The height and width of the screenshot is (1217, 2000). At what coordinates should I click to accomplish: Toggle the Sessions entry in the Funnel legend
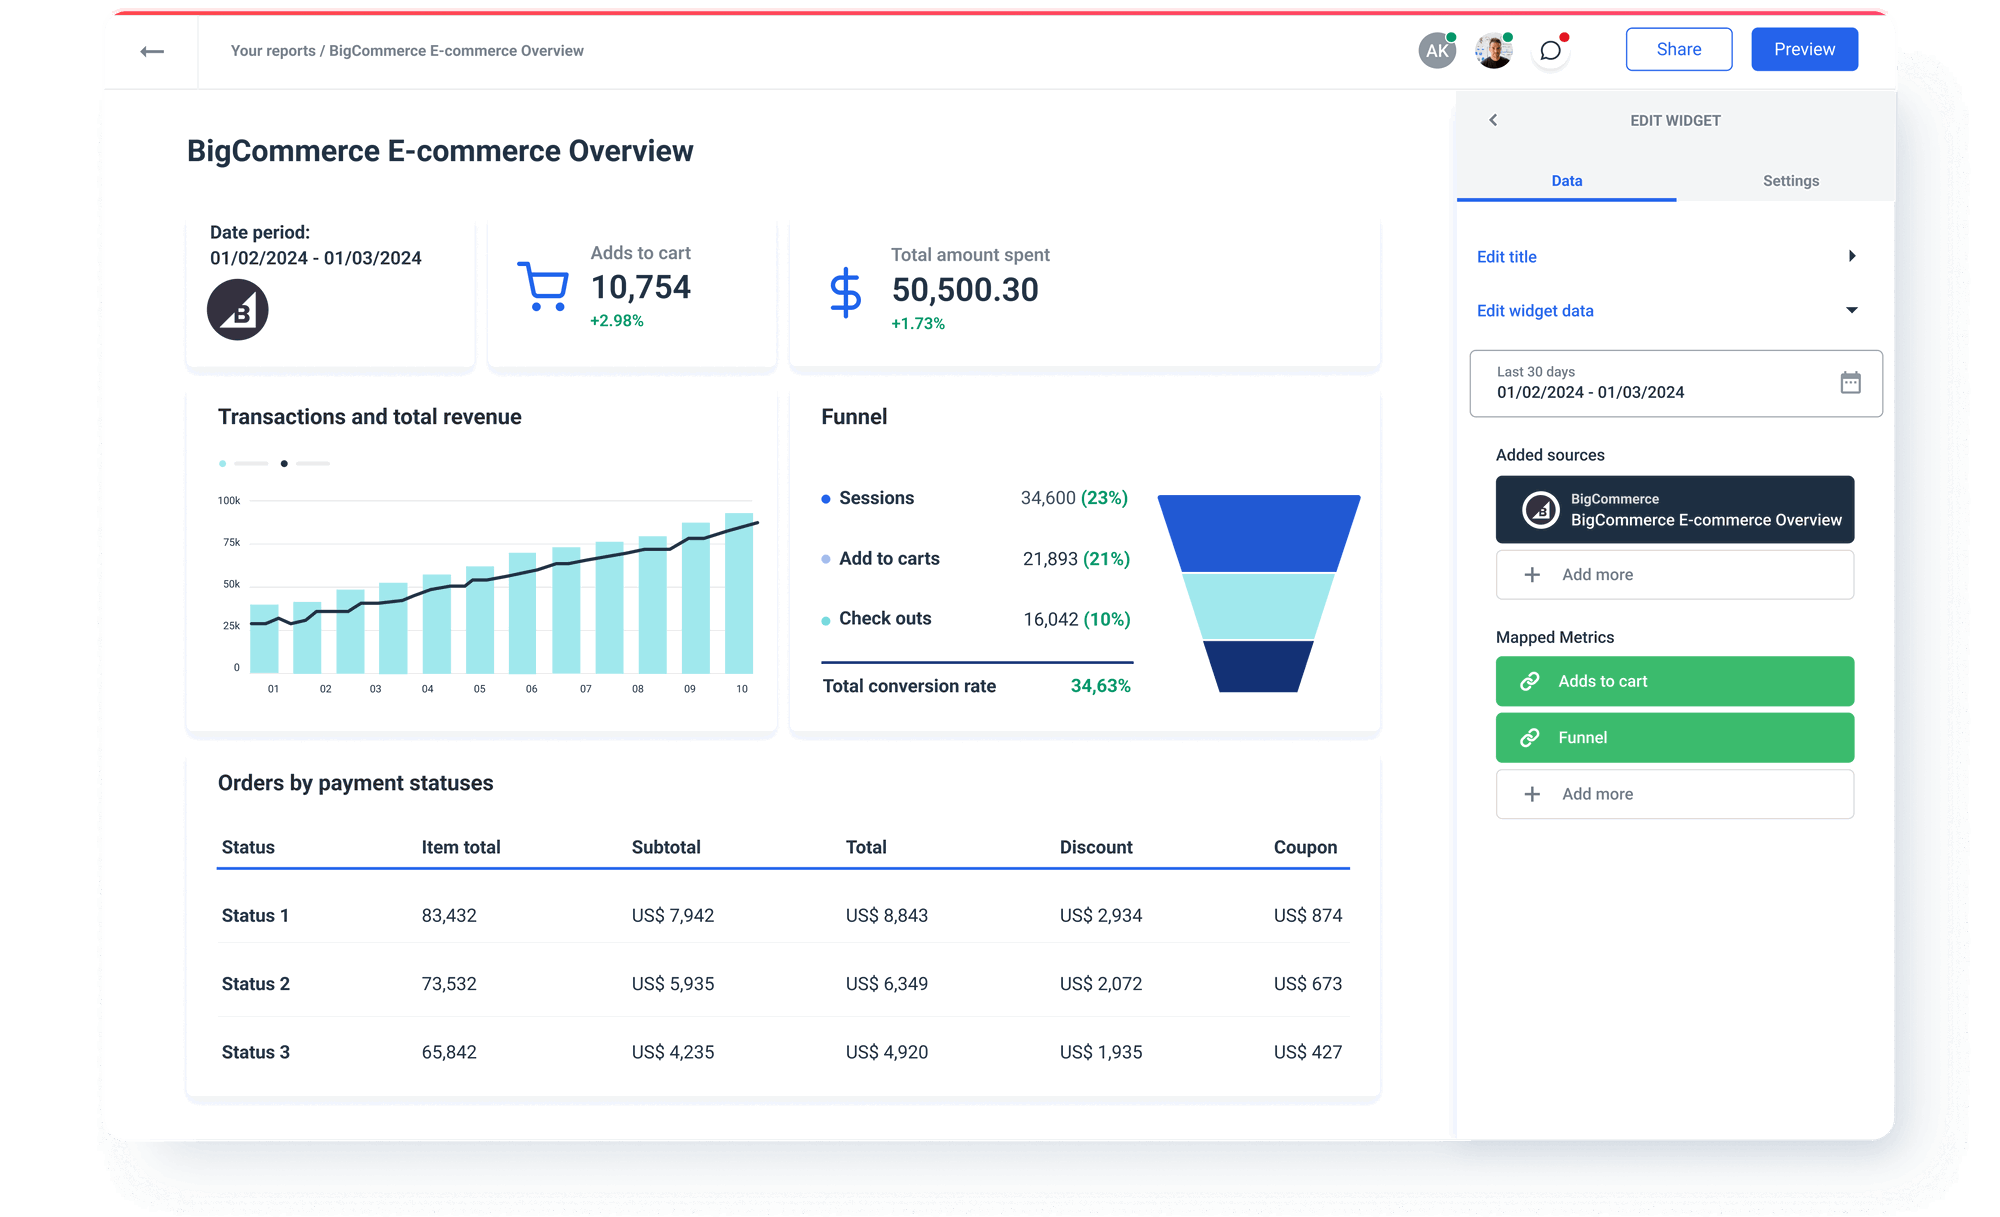(824, 497)
